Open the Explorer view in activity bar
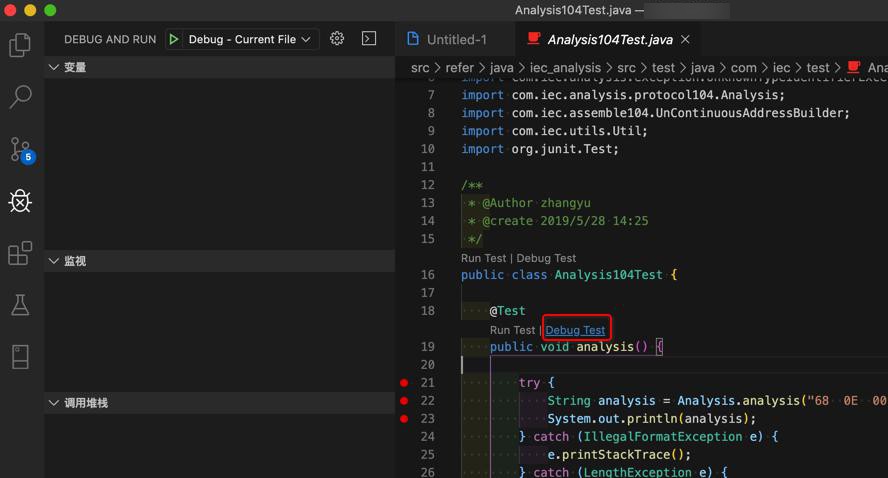 pyautogui.click(x=20, y=45)
